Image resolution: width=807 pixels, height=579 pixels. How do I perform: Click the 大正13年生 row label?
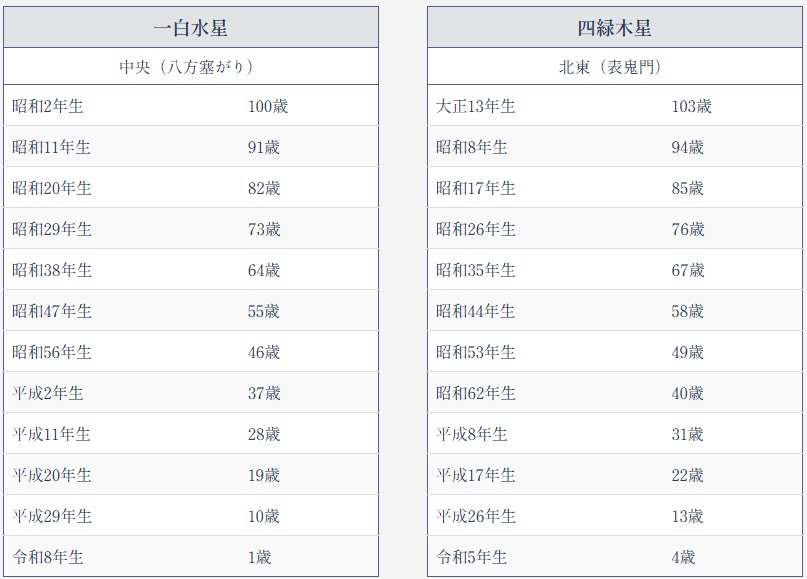pos(476,106)
